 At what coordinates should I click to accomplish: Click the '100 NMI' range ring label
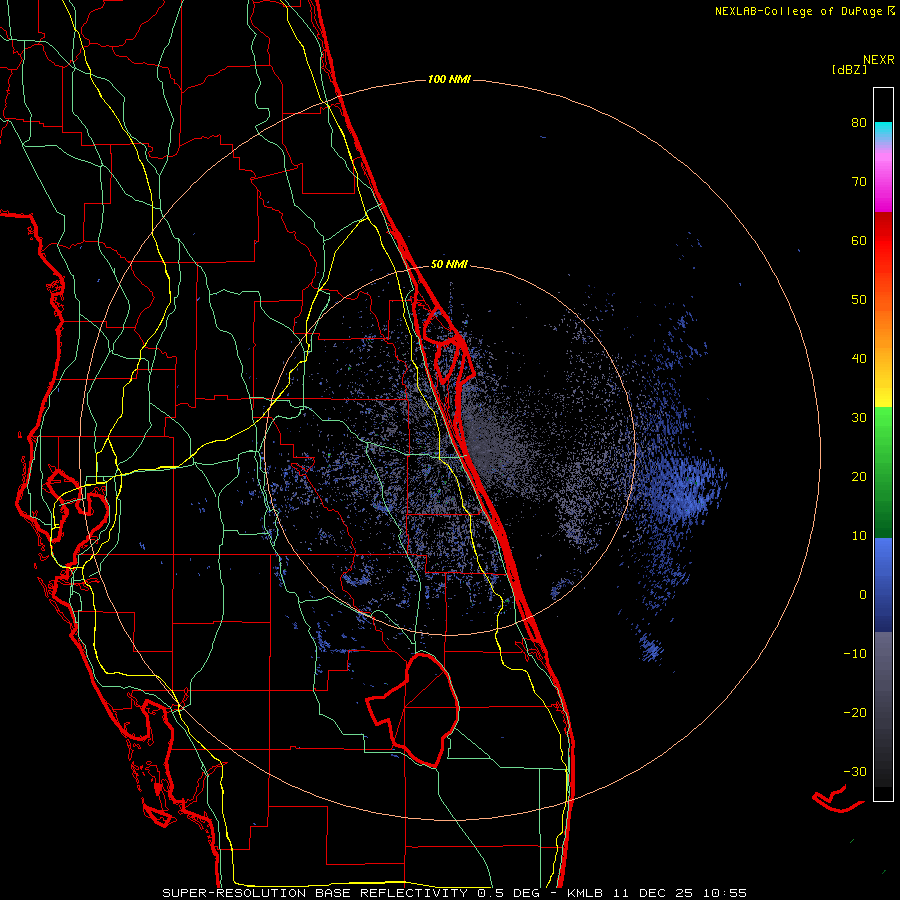click(x=449, y=79)
